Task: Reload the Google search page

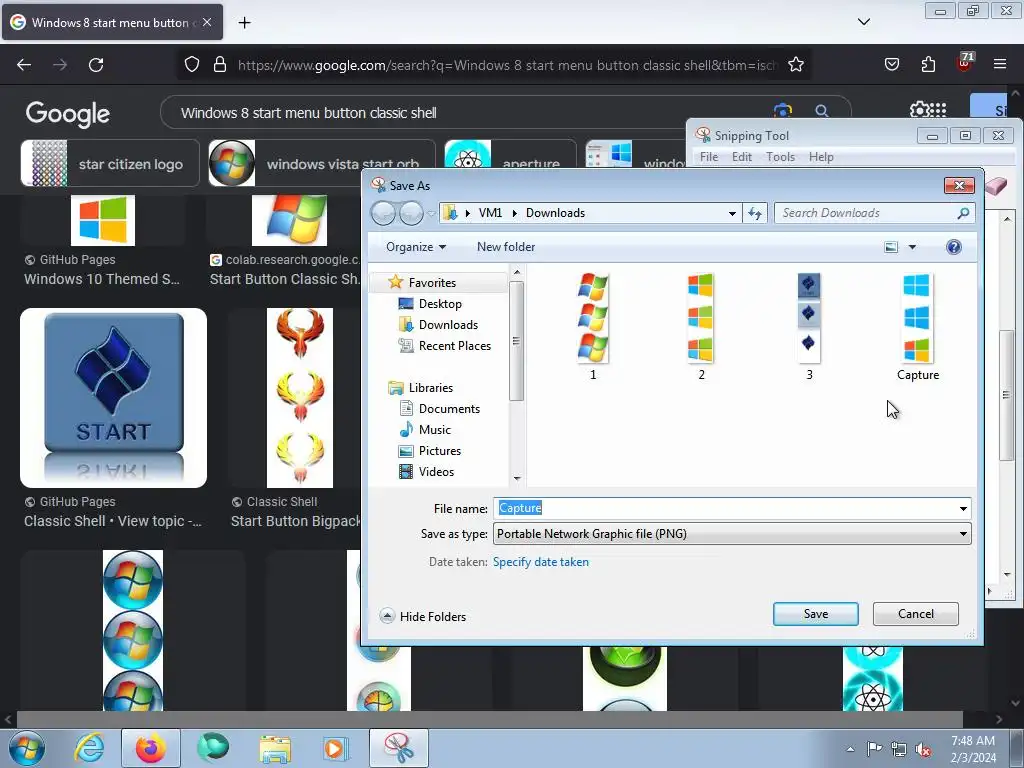Action: tap(96, 65)
